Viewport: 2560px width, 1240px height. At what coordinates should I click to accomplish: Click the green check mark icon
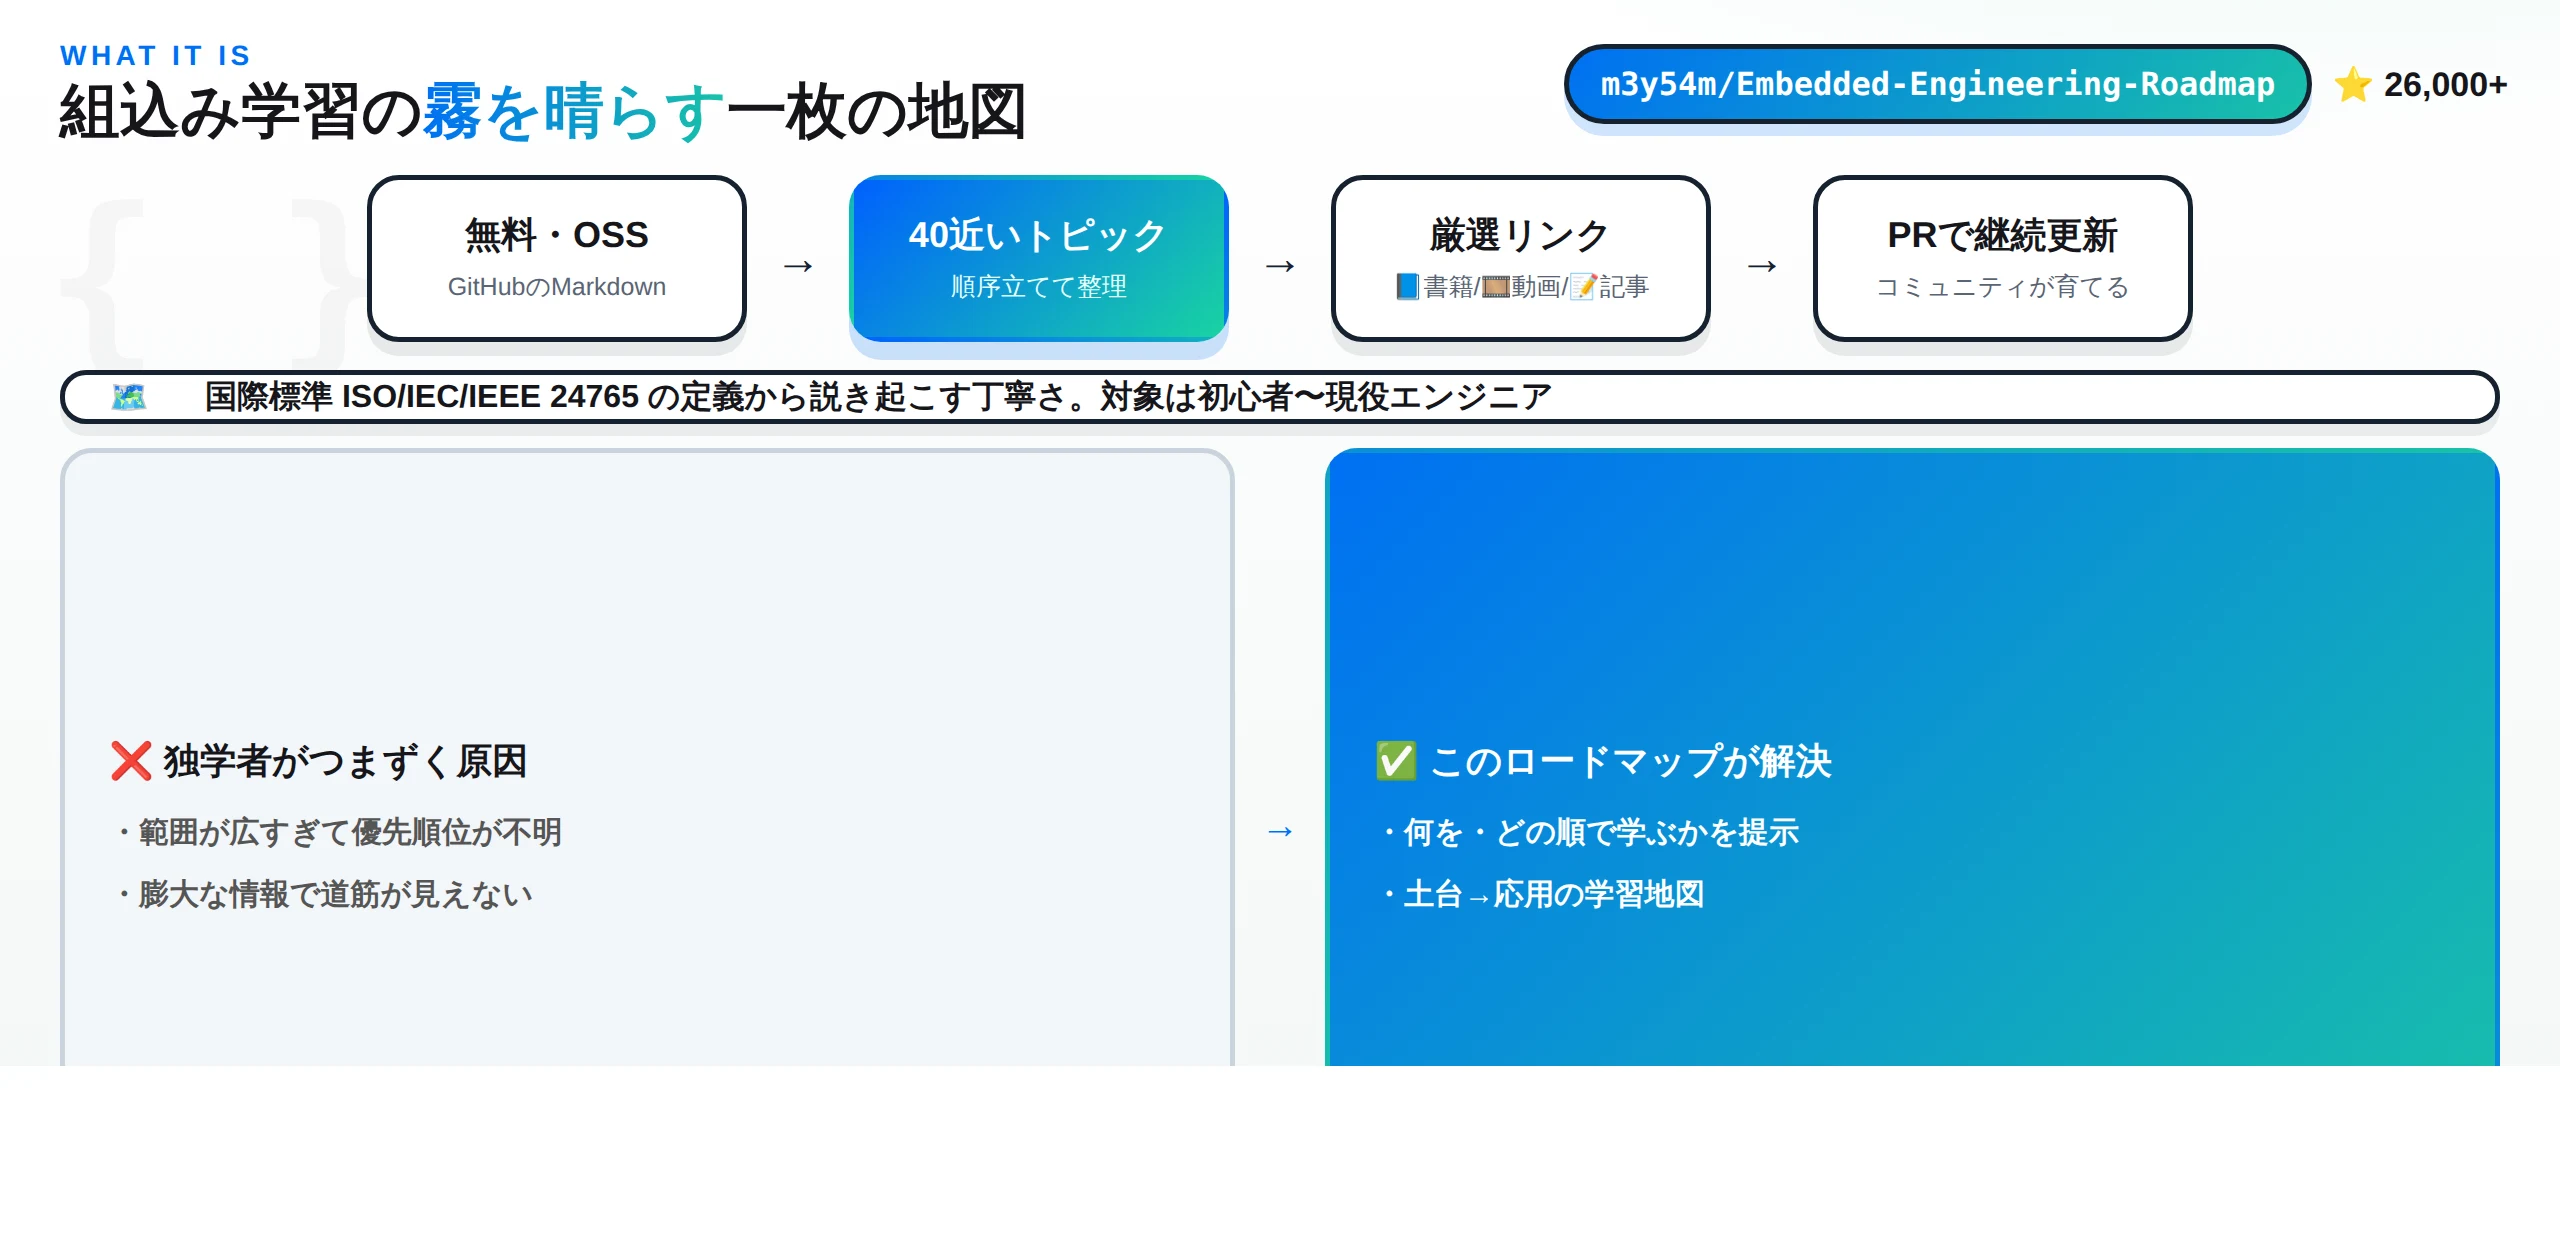[1396, 761]
